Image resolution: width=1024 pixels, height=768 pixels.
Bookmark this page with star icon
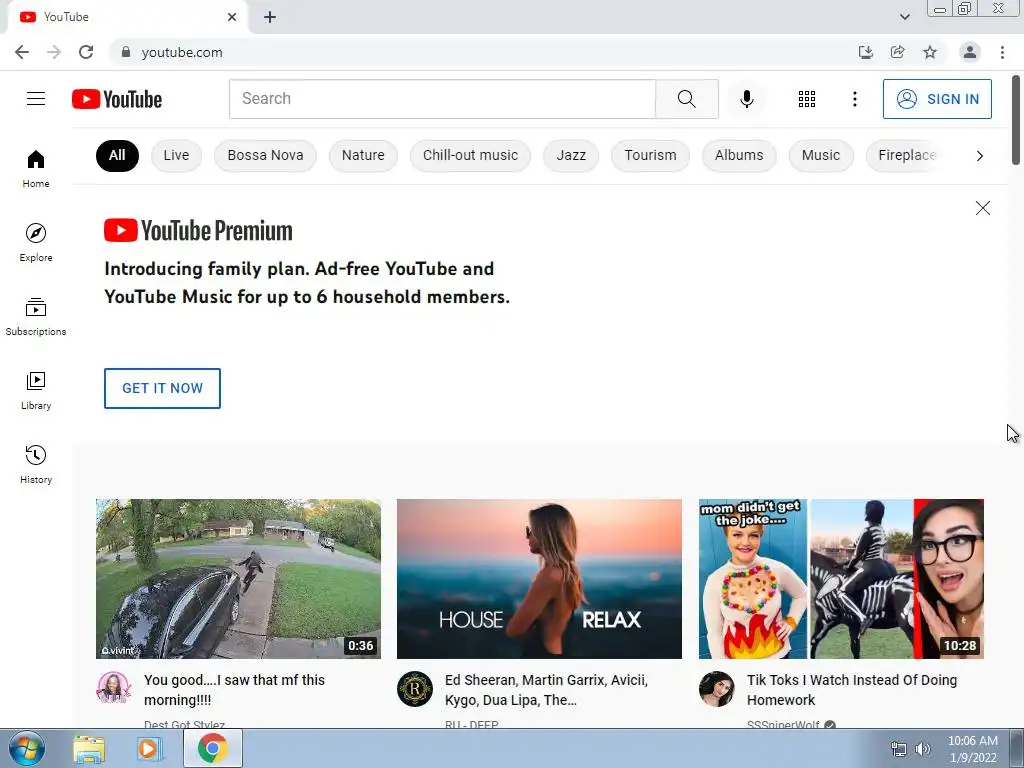click(x=930, y=52)
